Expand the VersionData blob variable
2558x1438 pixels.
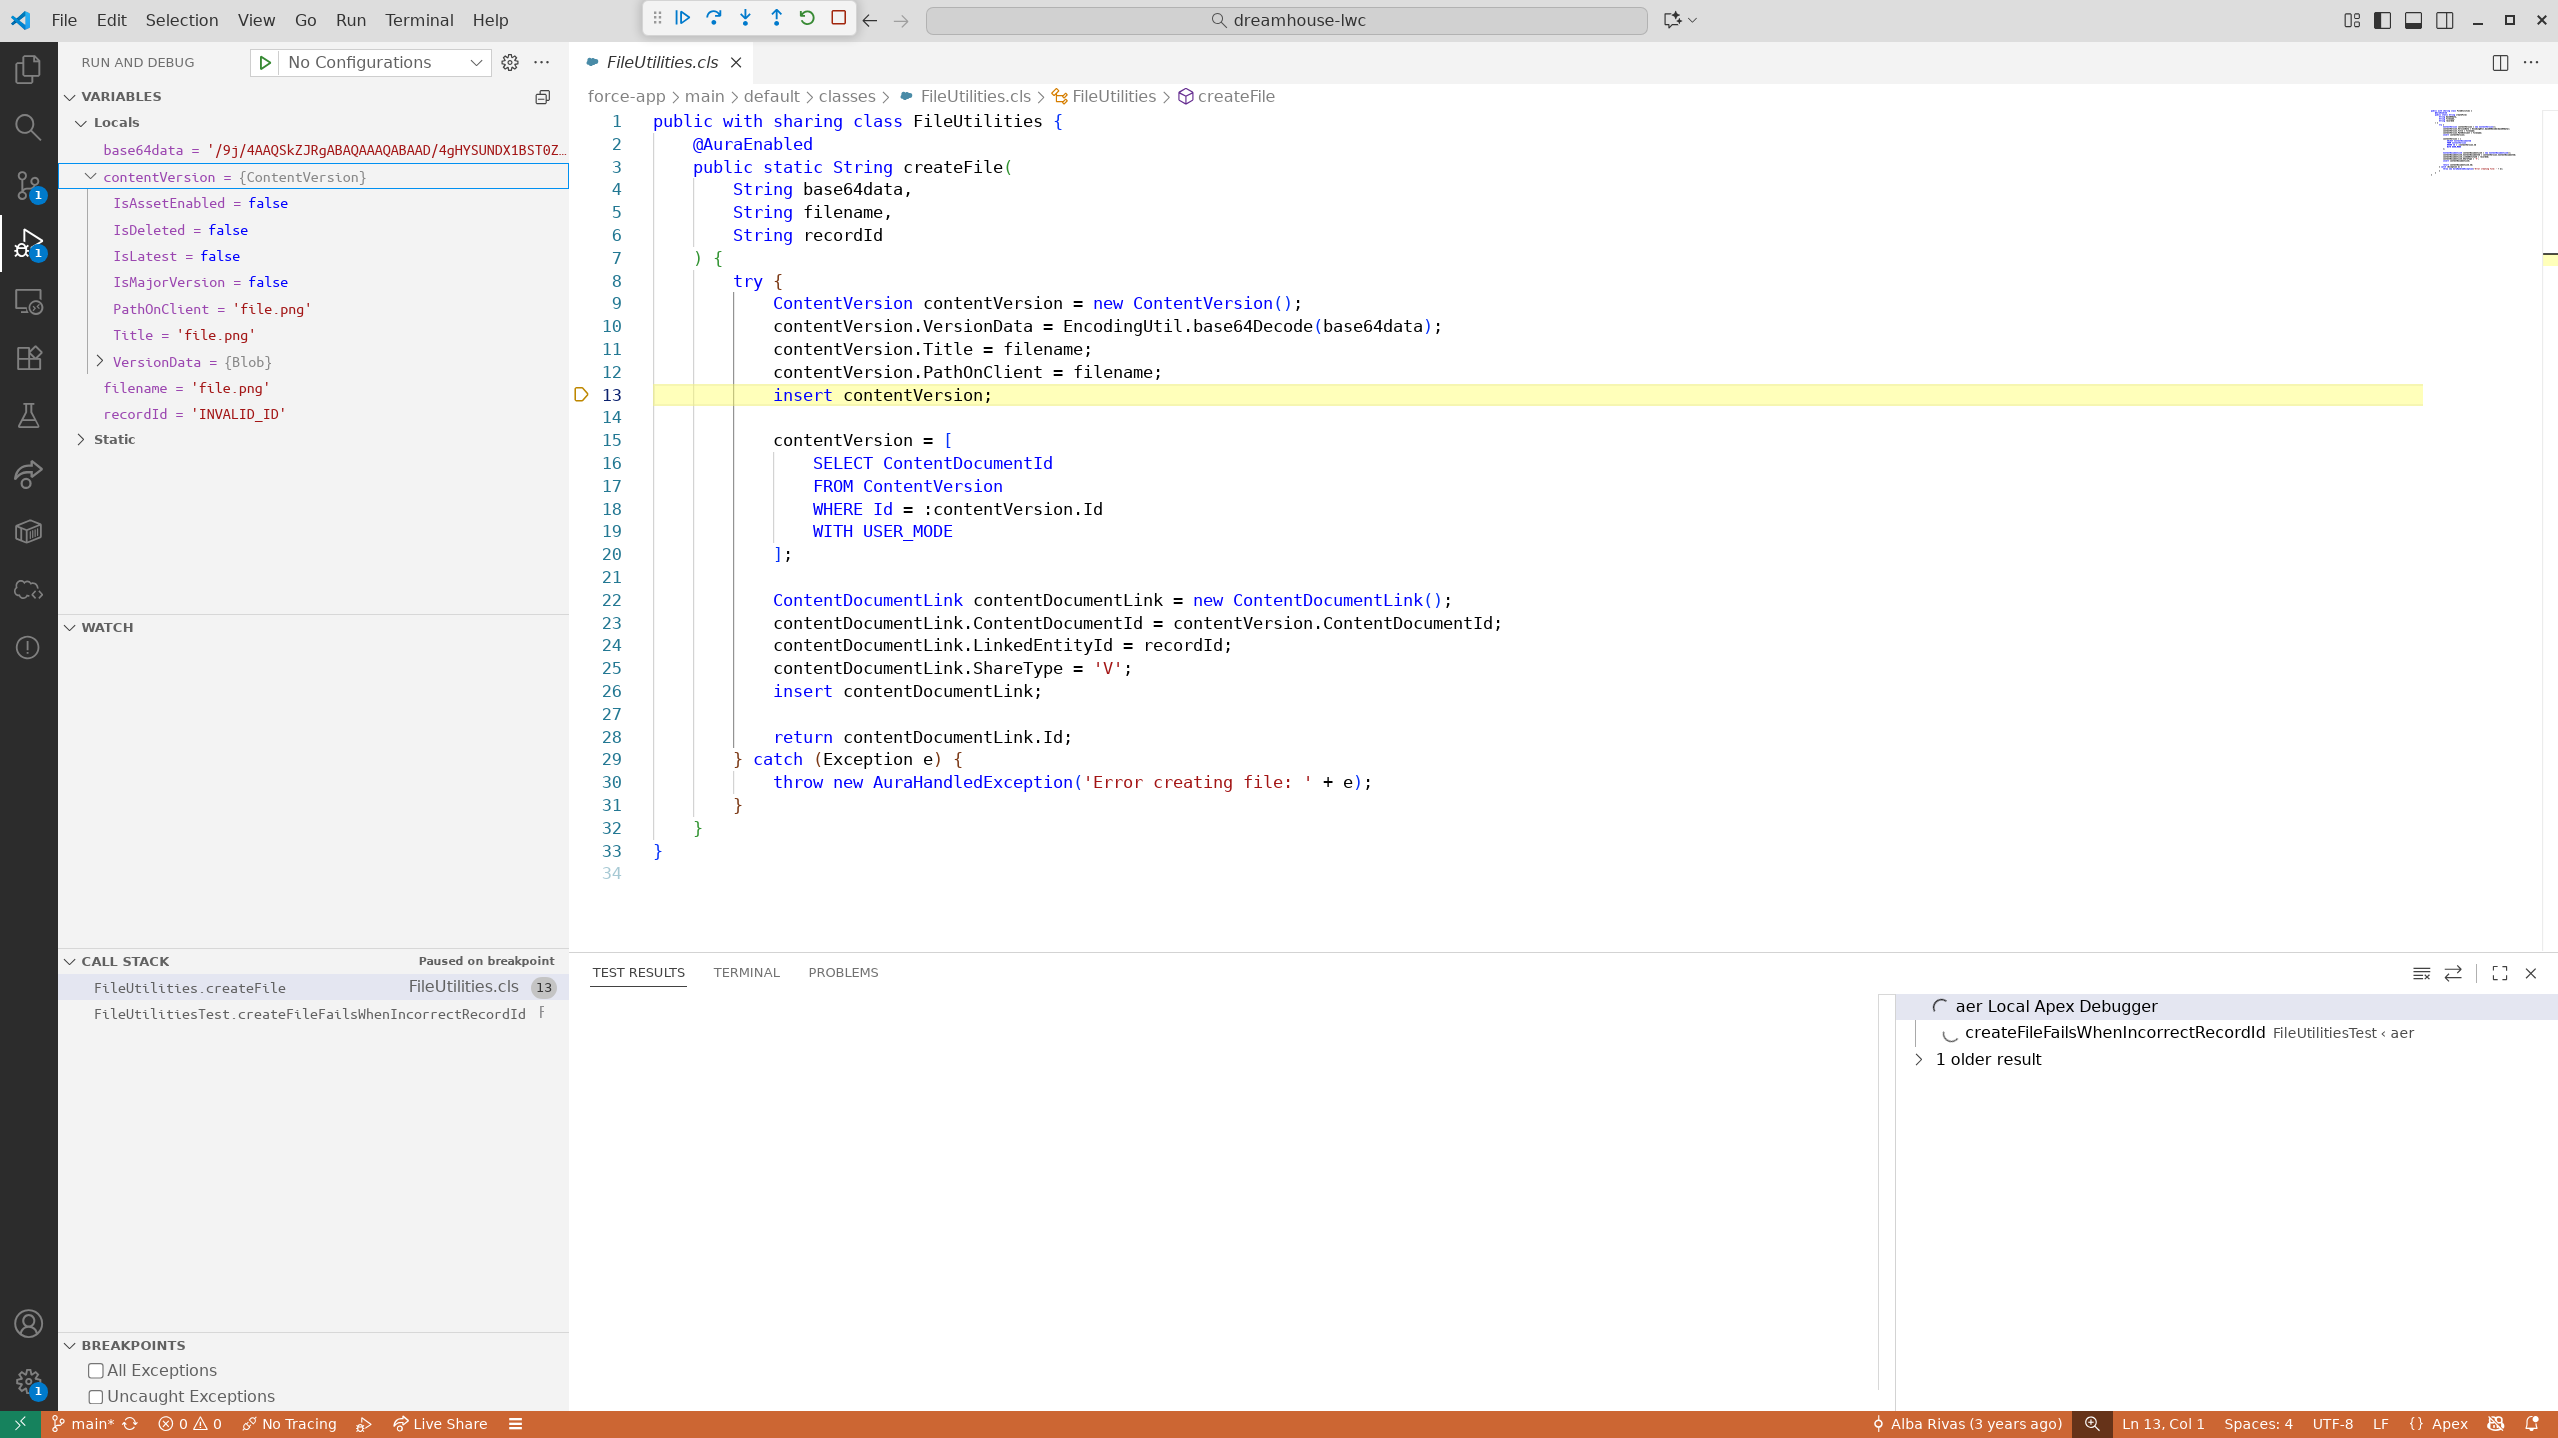pyautogui.click(x=100, y=361)
